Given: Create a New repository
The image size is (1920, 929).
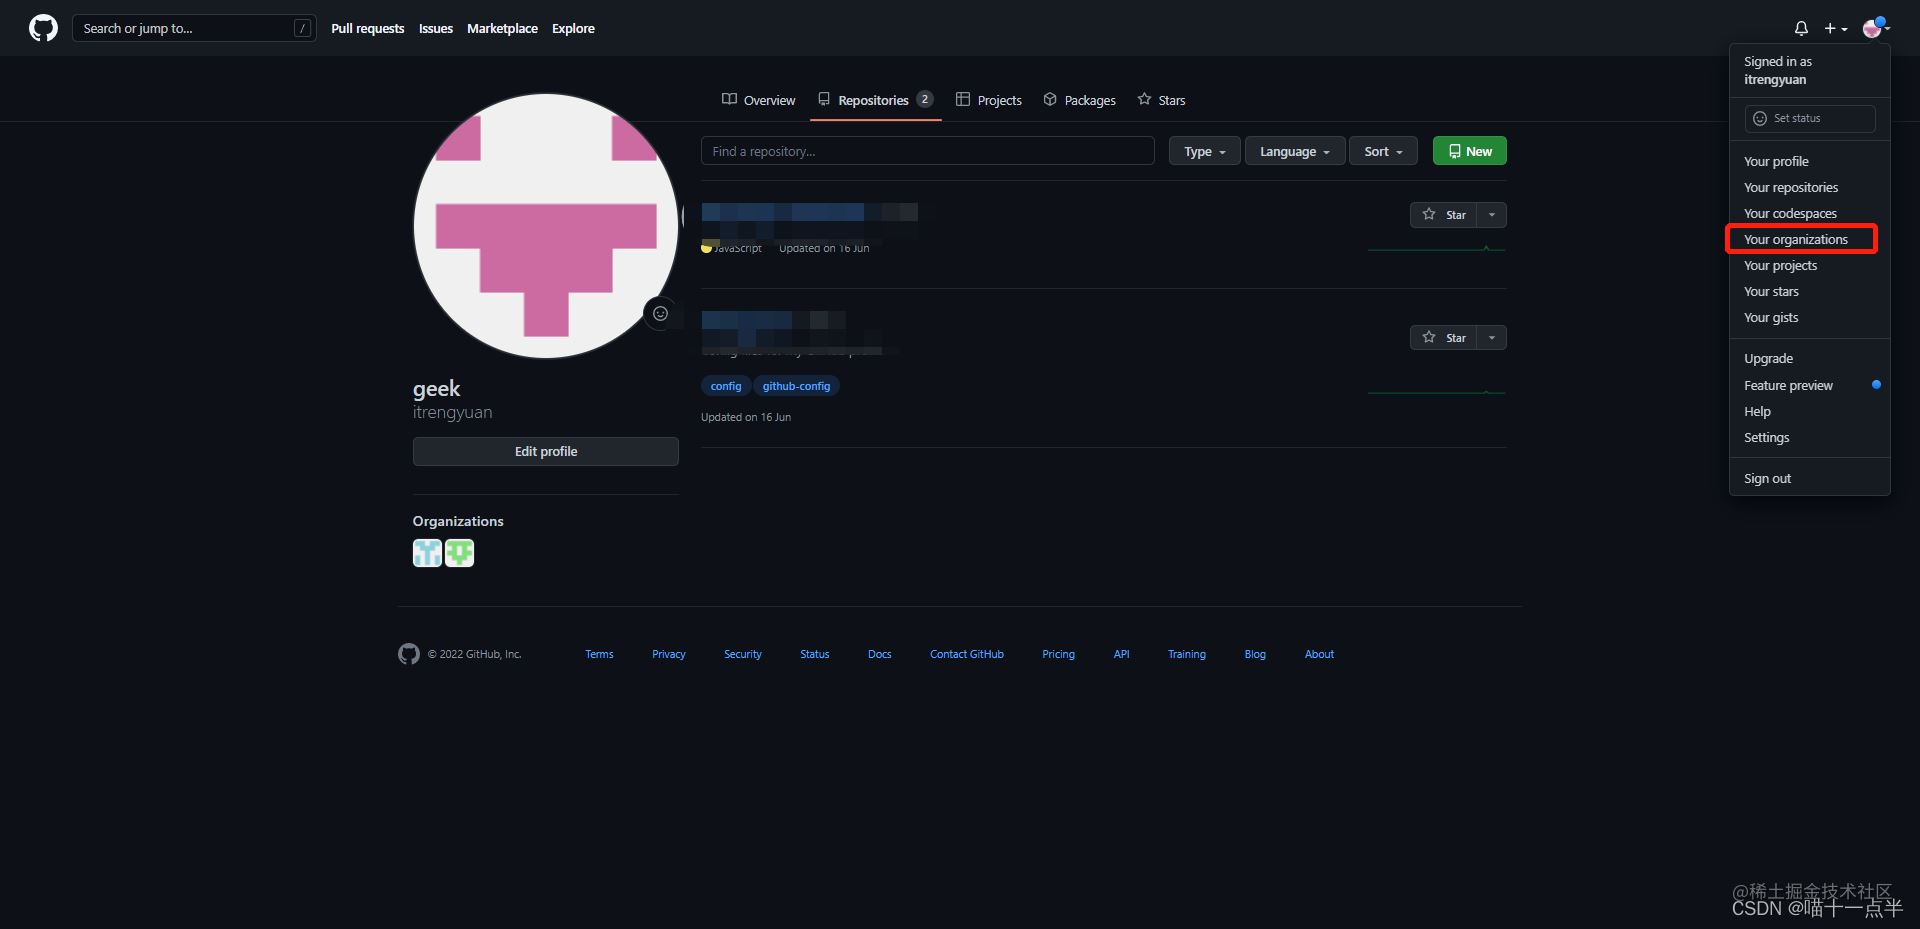Looking at the screenshot, I should tap(1470, 151).
